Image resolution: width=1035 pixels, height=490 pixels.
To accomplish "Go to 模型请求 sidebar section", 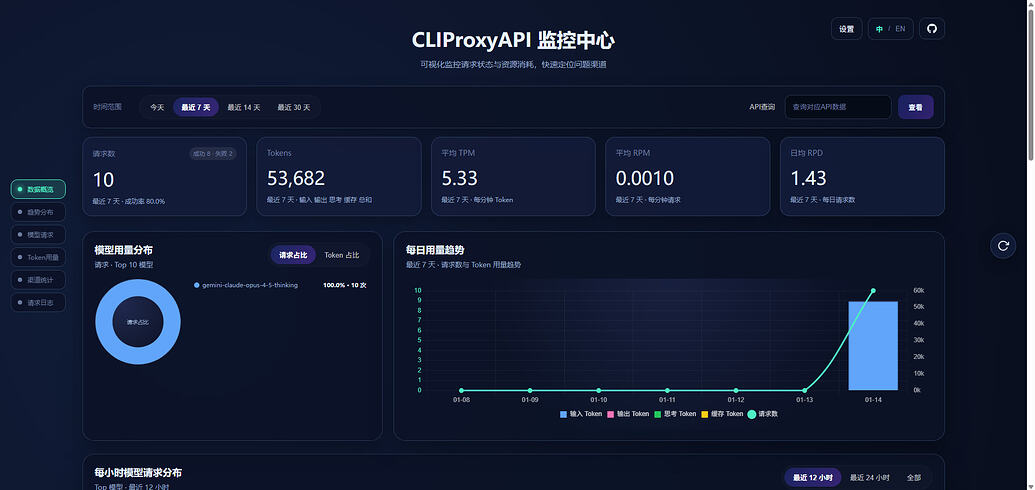I will [x=38, y=234].
